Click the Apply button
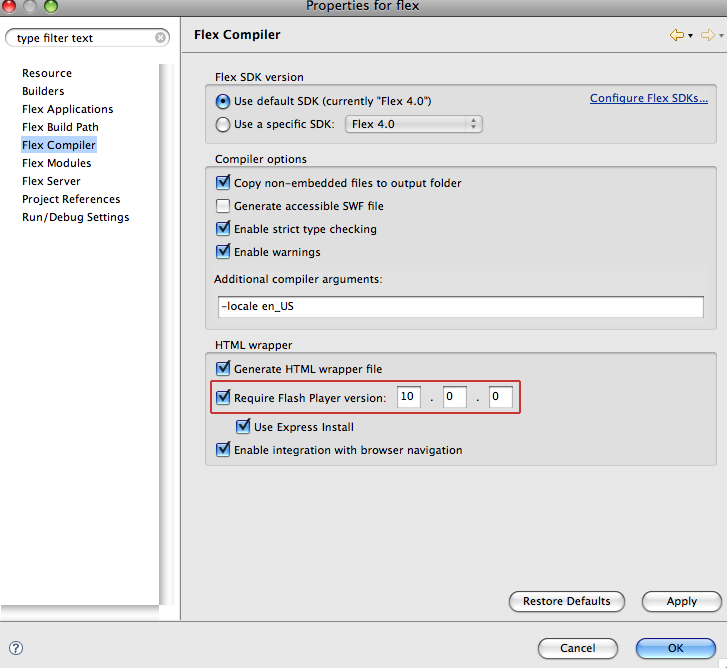This screenshot has height=668, width=727. point(682,601)
